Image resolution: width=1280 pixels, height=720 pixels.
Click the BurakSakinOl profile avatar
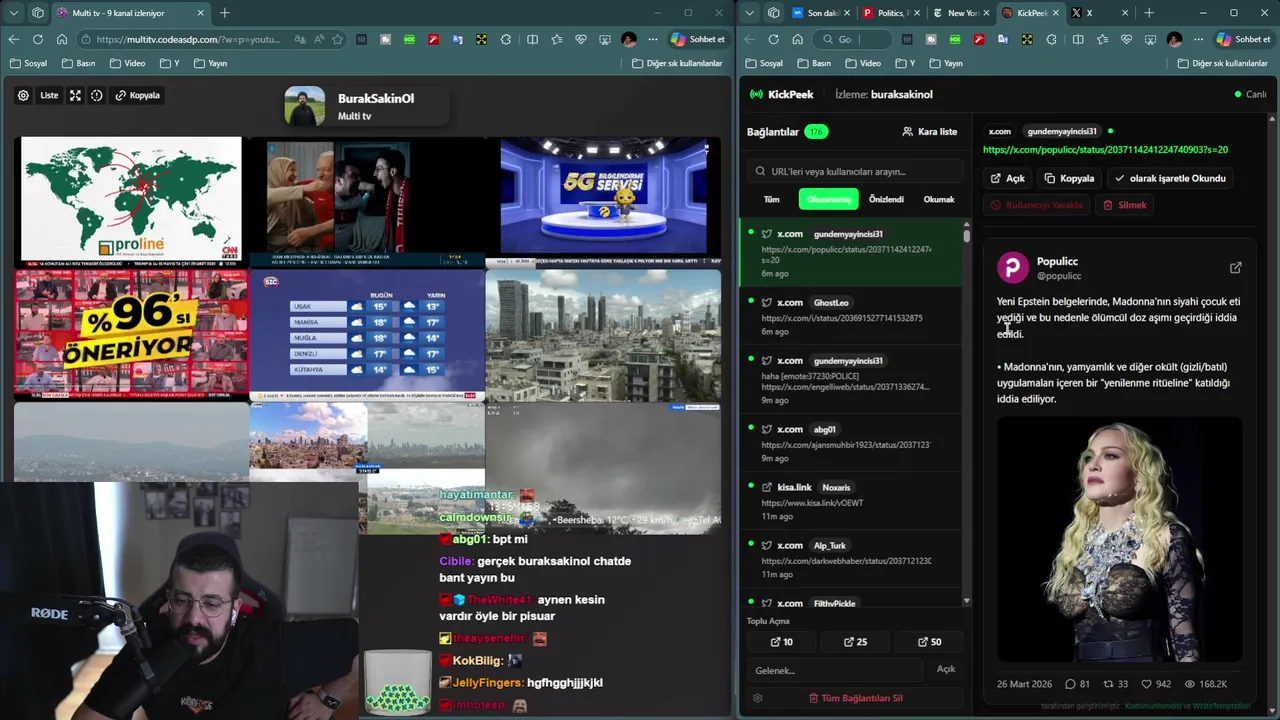305,106
